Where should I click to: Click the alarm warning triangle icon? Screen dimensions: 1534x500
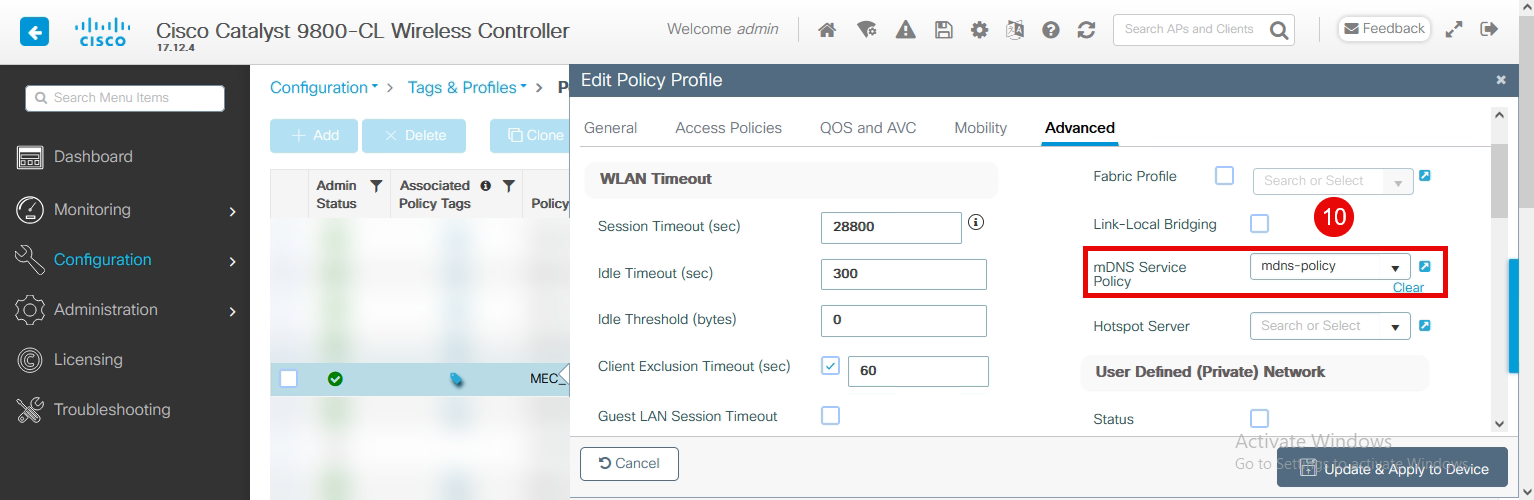tap(906, 30)
